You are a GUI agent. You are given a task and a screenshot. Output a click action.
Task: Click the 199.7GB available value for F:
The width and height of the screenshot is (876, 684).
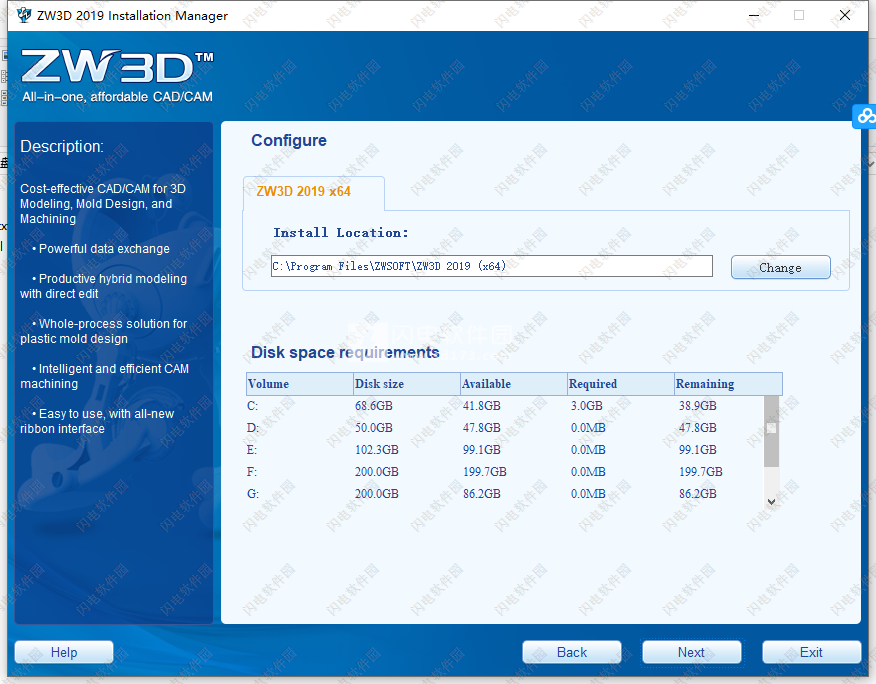click(484, 472)
